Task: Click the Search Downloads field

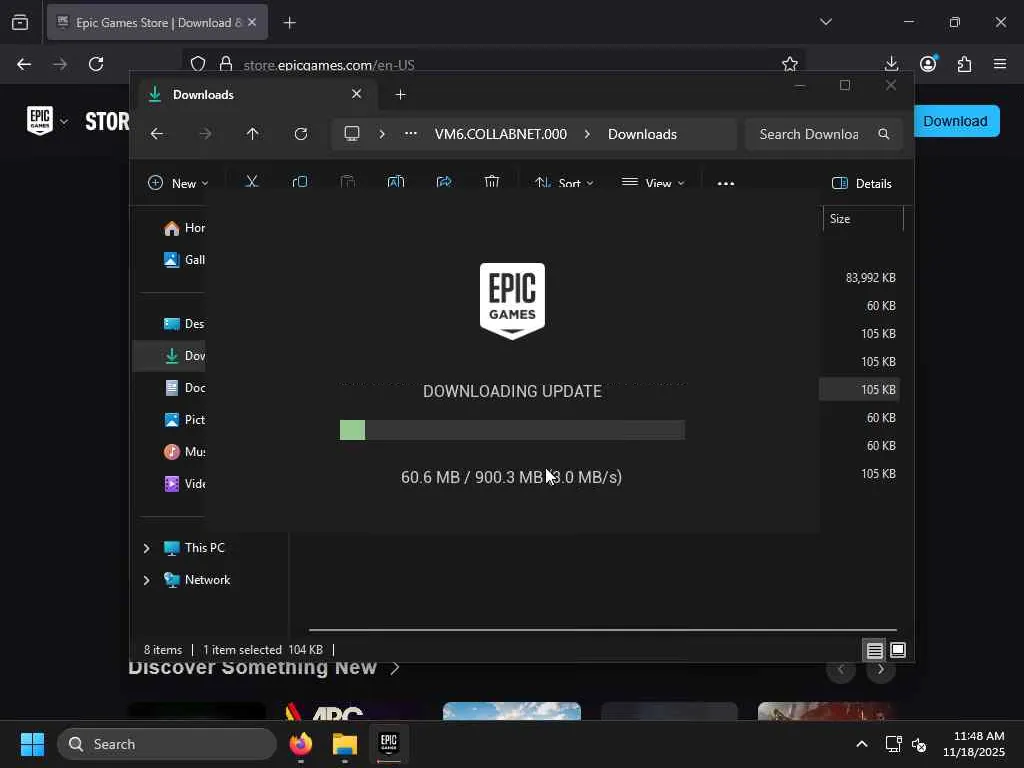Action: click(x=824, y=134)
